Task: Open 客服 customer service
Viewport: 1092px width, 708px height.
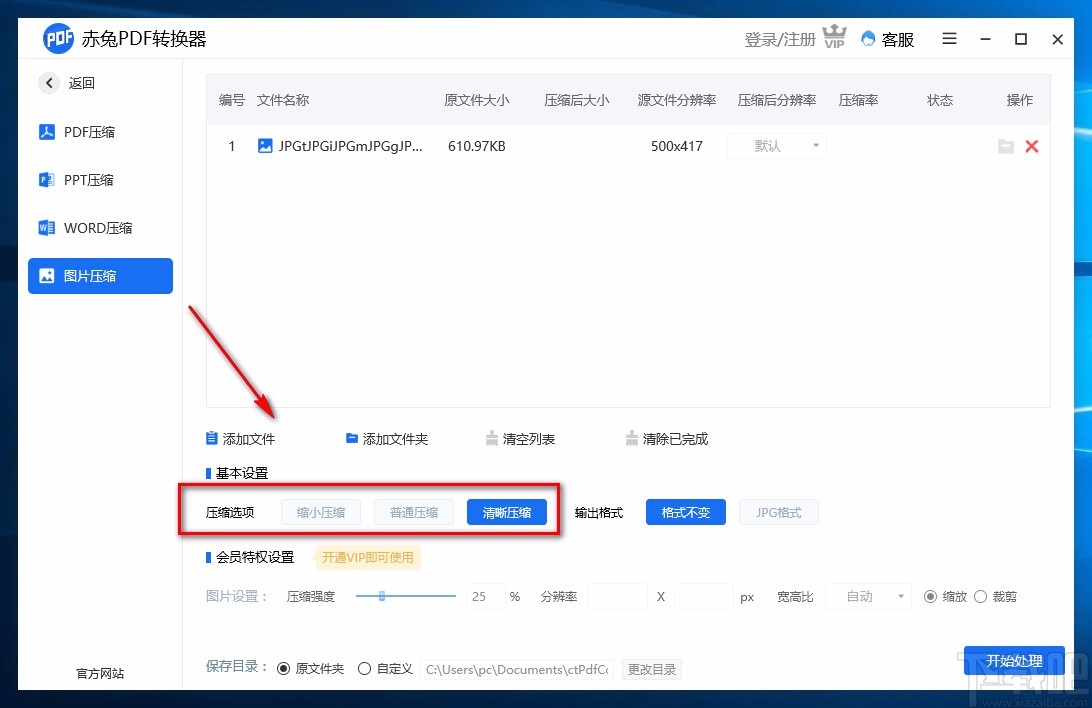Action: (x=887, y=39)
